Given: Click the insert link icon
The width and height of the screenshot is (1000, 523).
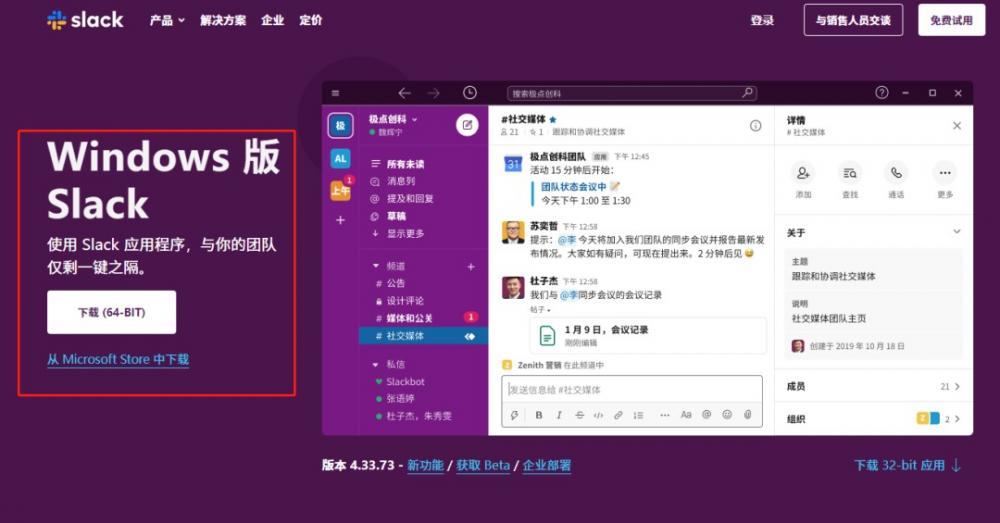Looking at the screenshot, I should coord(618,415).
